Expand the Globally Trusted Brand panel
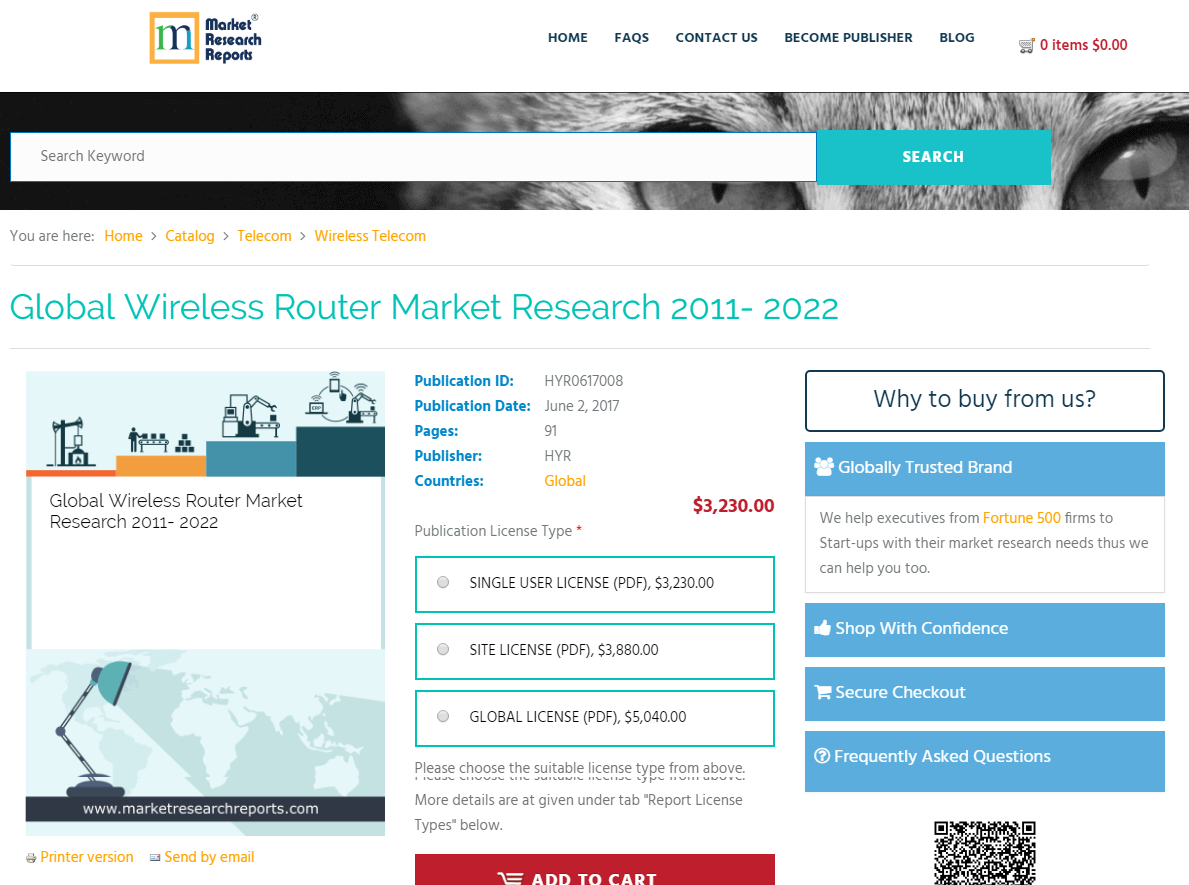 click(984, 469)
